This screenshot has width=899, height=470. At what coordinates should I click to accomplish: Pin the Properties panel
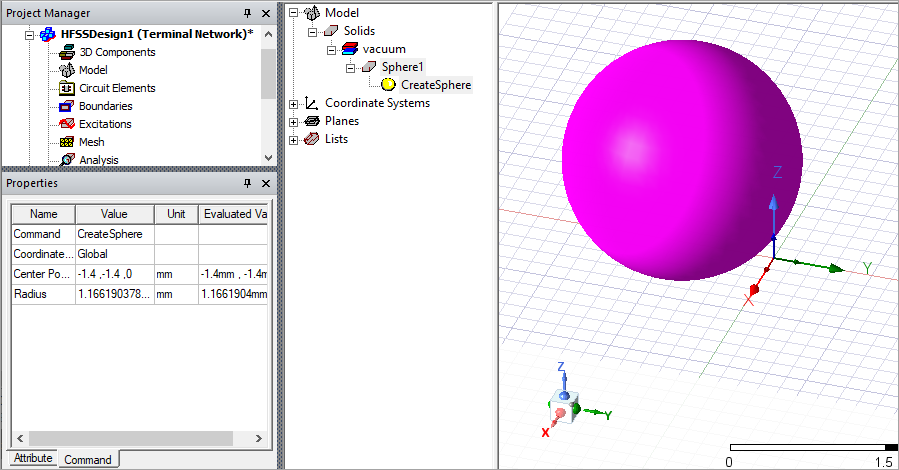pos(248,183)
